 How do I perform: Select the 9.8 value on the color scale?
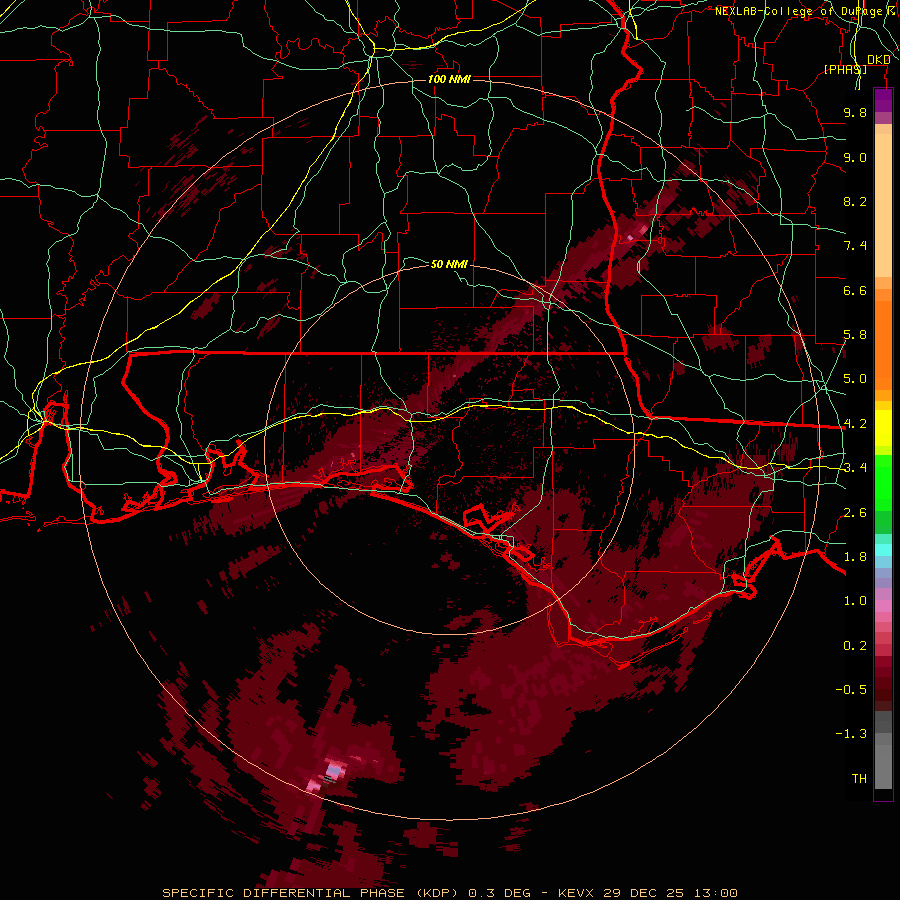pyautogui.click(x=855, y=112)
